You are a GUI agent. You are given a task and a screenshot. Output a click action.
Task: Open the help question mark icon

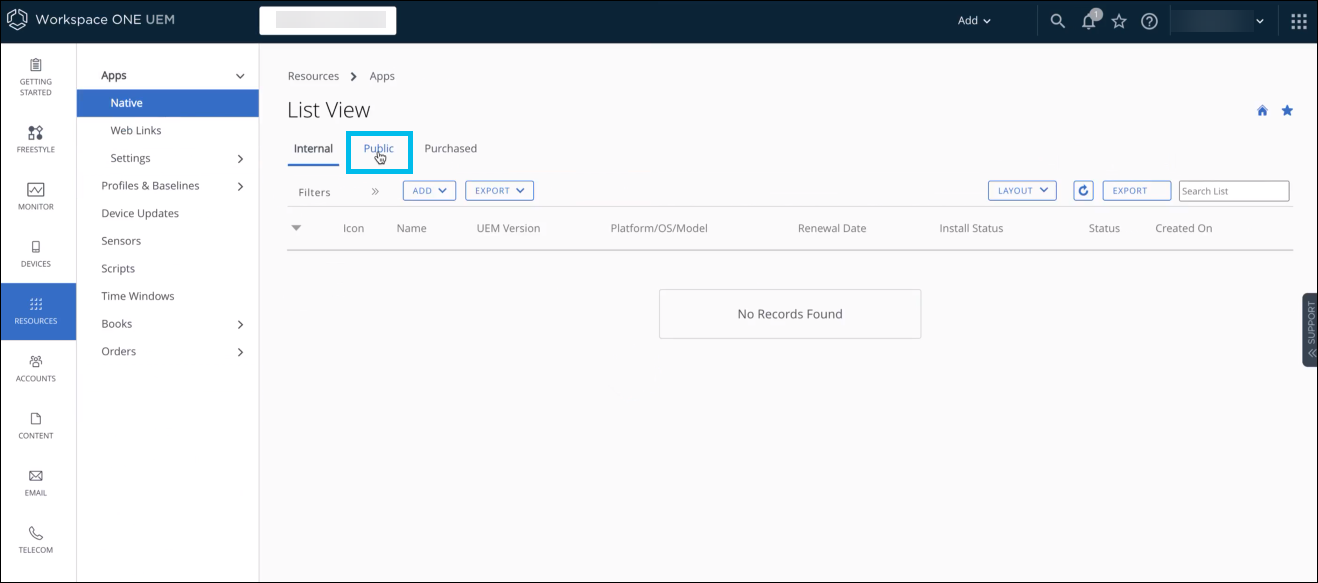coord(1149,21)
